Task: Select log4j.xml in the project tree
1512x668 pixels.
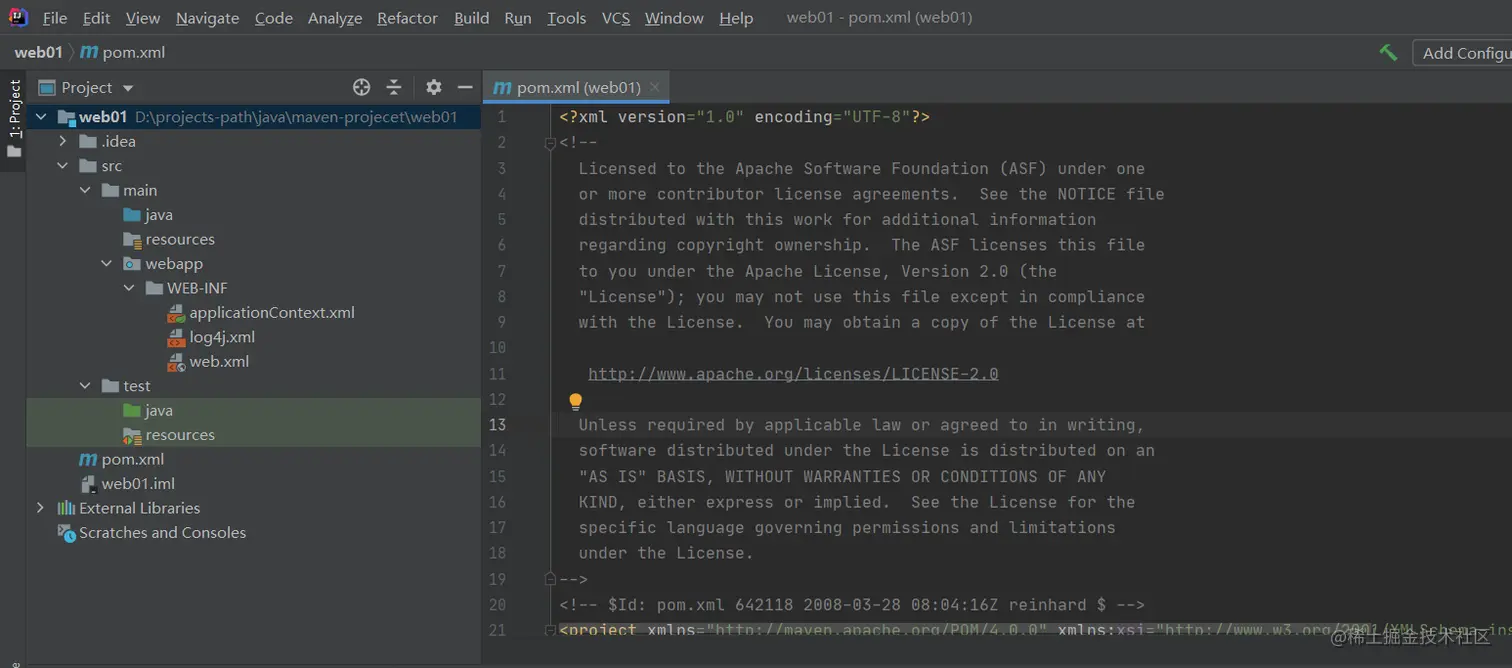Action: click(222, 337)
